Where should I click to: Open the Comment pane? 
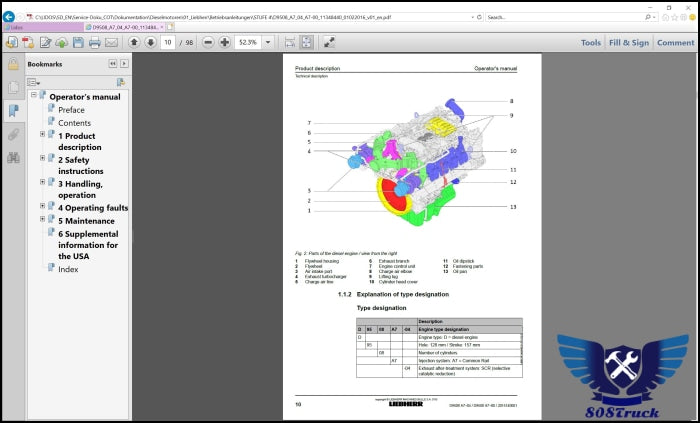(x=675, y=43)
